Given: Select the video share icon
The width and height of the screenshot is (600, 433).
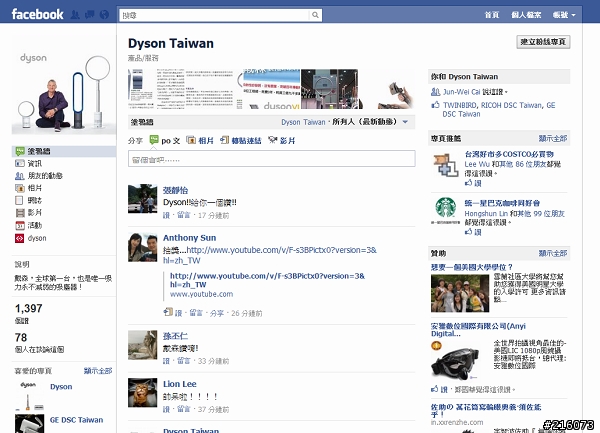Looking at the screenshot, I should [272, 140].
